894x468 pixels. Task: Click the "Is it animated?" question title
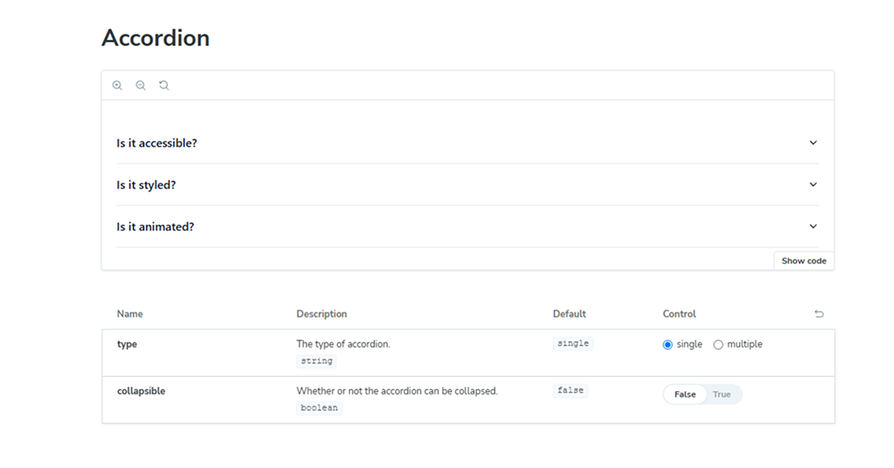click(155, 227)
